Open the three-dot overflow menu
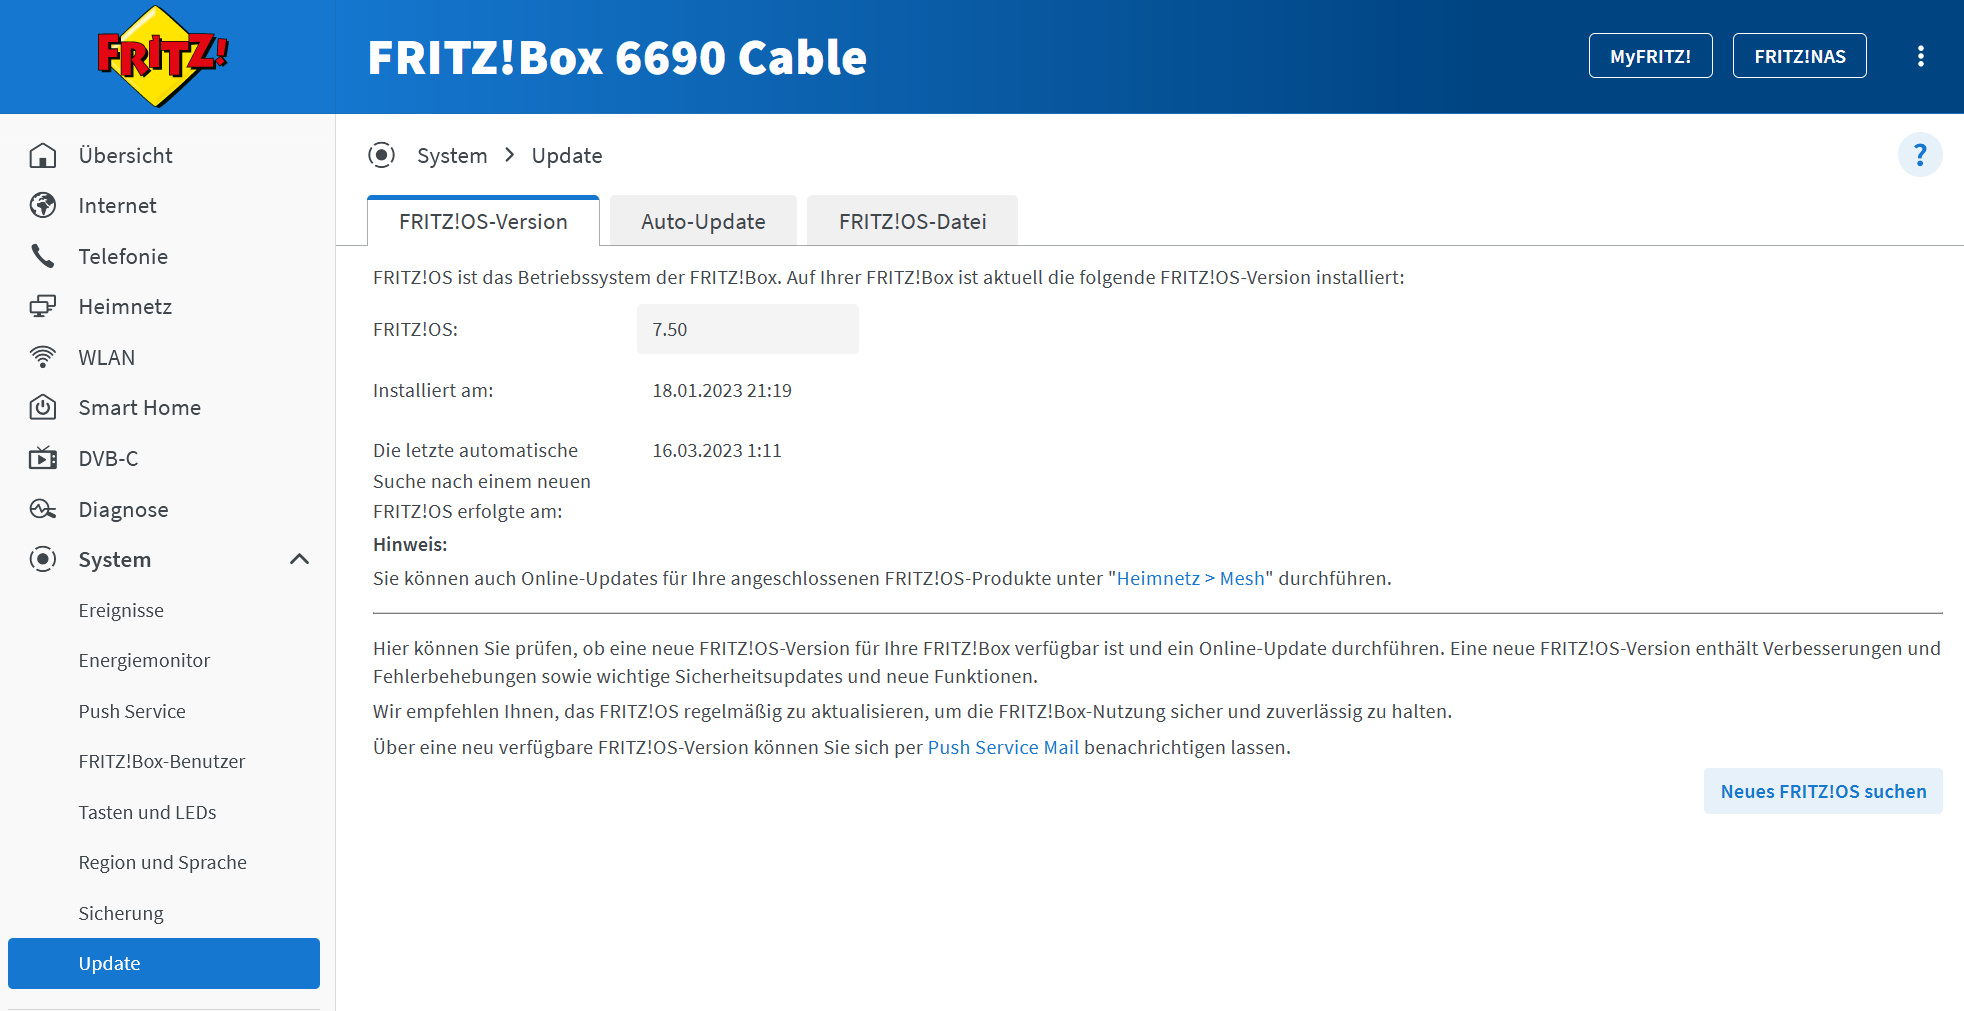 (1921, 56)
